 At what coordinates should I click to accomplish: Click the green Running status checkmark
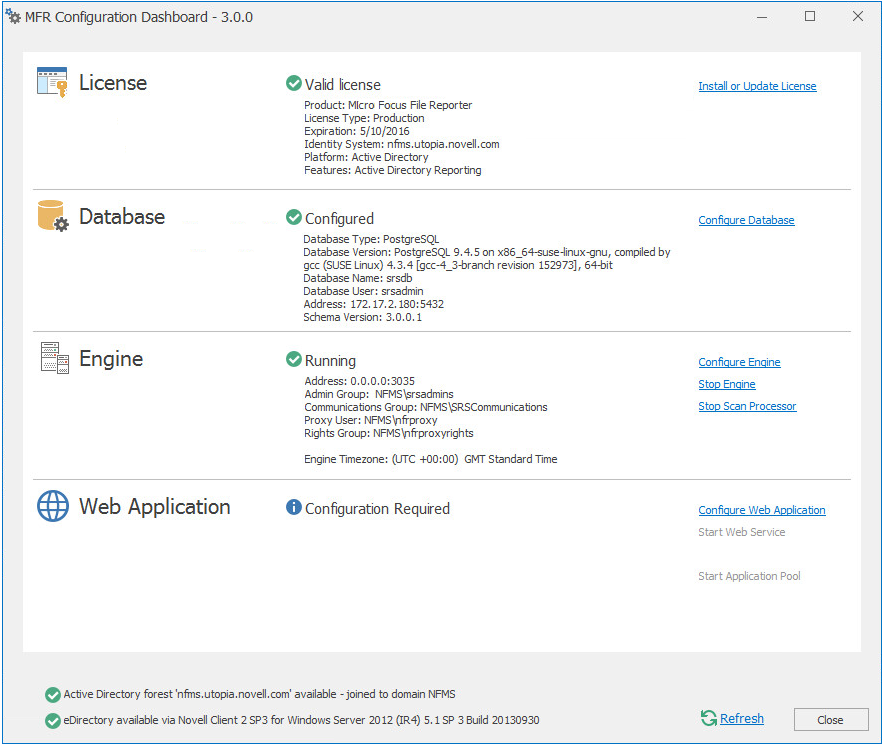click(x=294, y=359)
